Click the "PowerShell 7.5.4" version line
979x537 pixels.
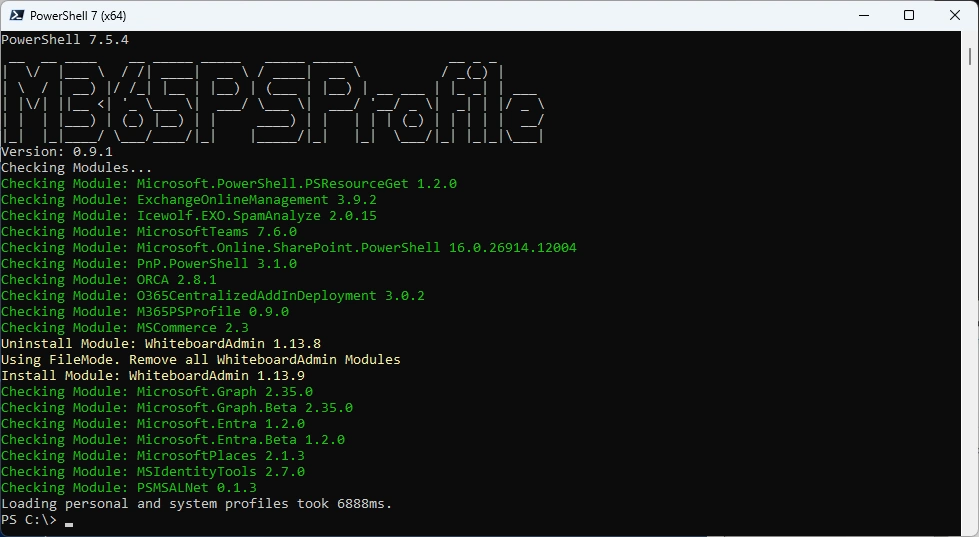[65, 40]
